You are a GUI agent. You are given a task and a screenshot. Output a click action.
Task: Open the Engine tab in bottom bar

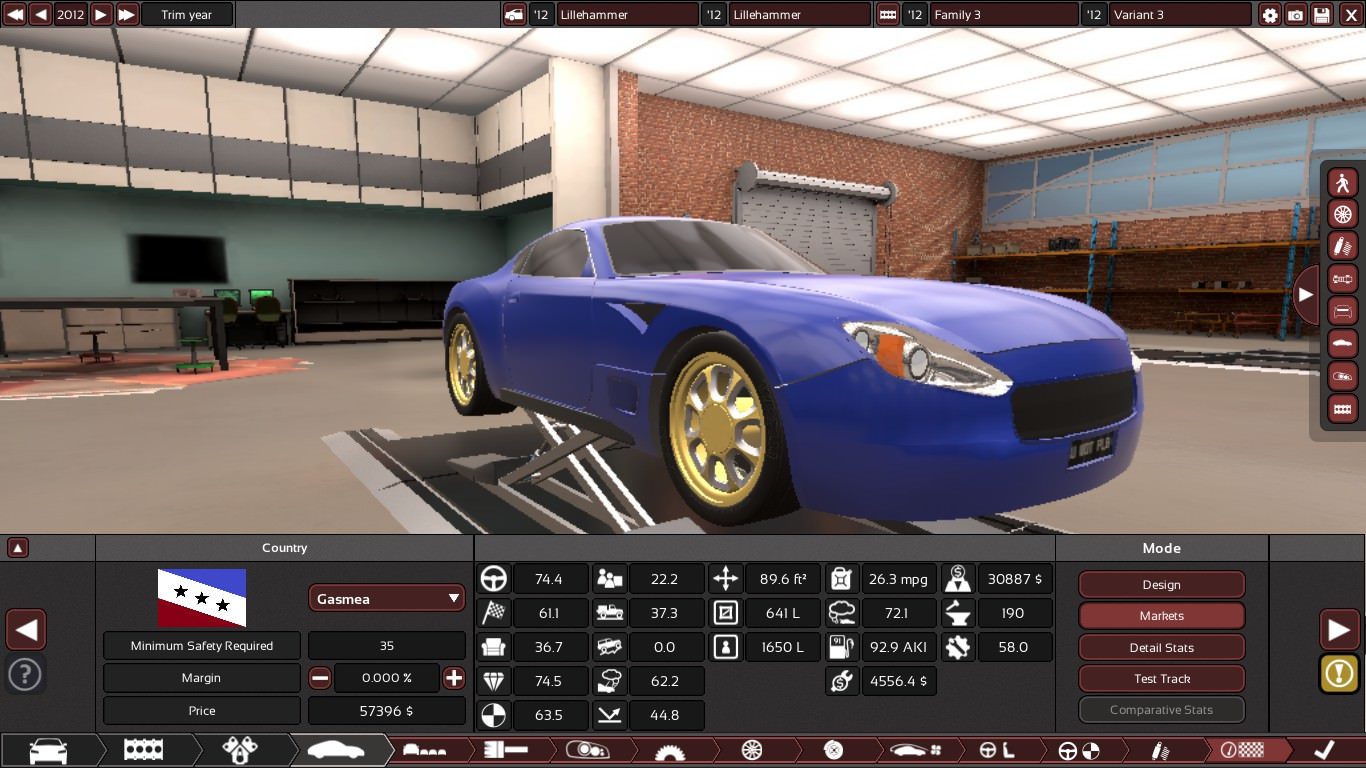pyautogui.click(x=144, y=750)
